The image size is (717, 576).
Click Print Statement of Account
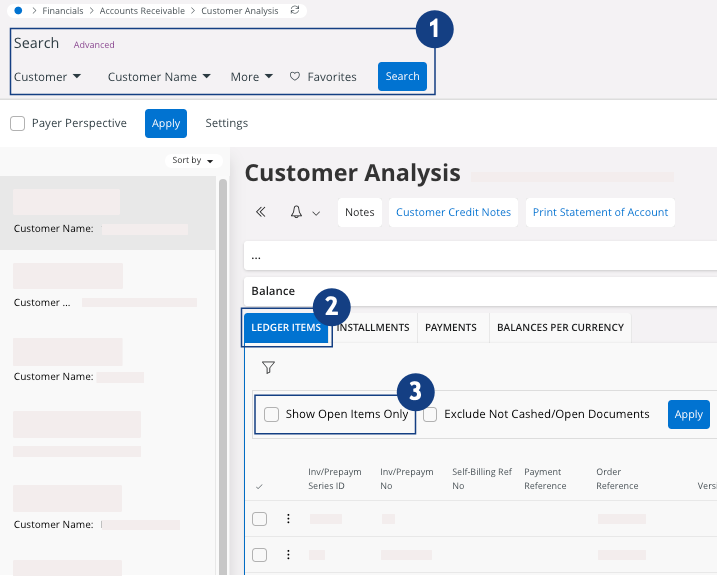pyautogui.click(x=600, y=212)
